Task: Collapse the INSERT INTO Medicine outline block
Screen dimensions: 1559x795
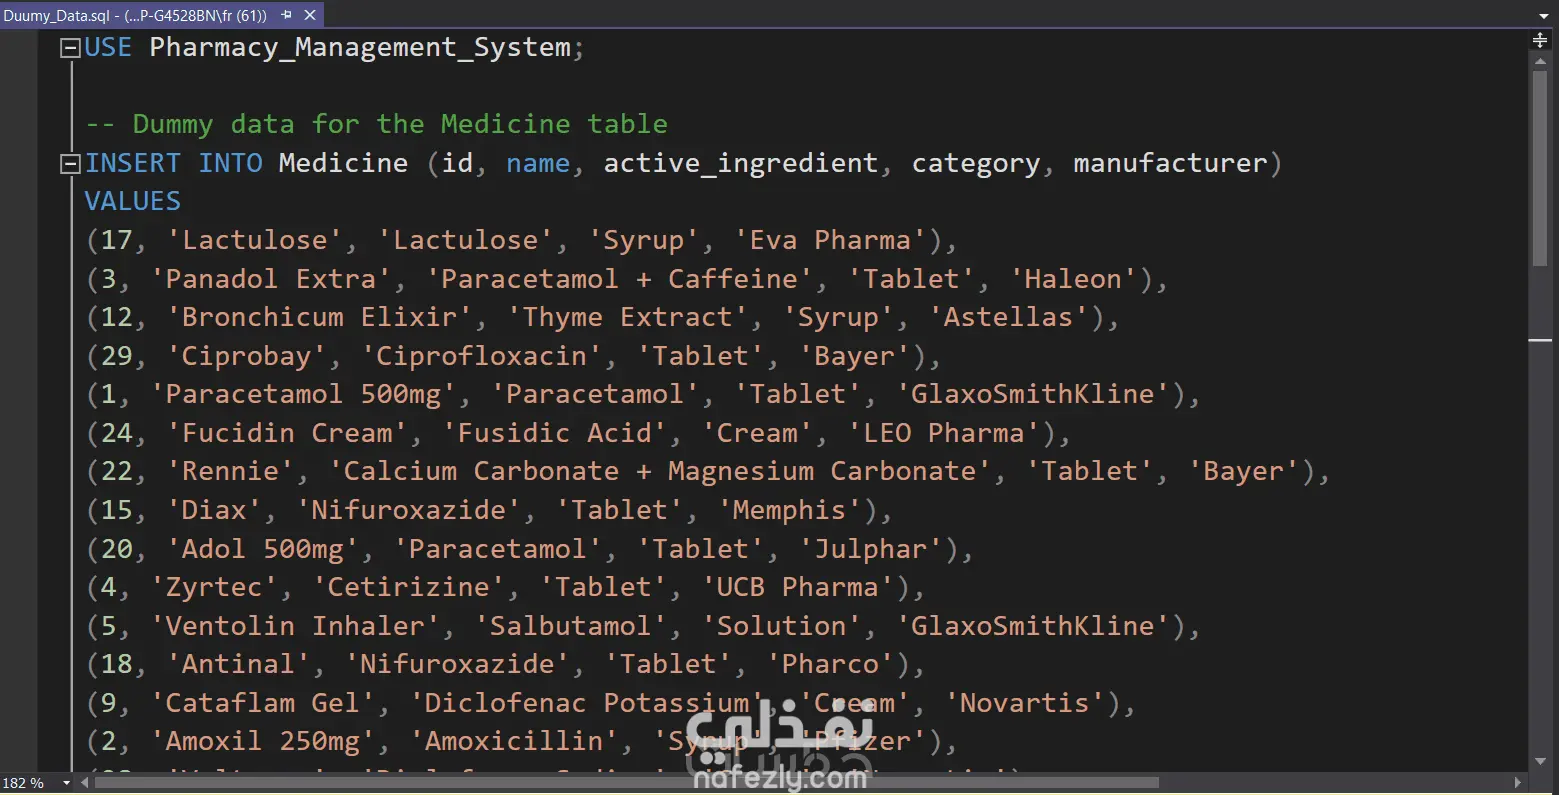Action: click(70, 164)
